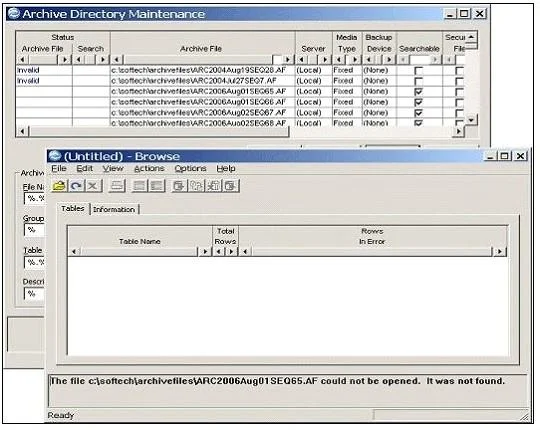Viewport: 540px width, 430px height.
Task: Open the Actions menu
Action: point(149,168)
